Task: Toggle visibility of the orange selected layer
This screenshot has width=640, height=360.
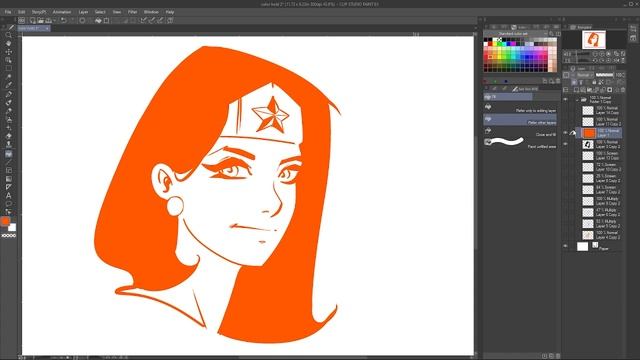Action: pos(565,133)
